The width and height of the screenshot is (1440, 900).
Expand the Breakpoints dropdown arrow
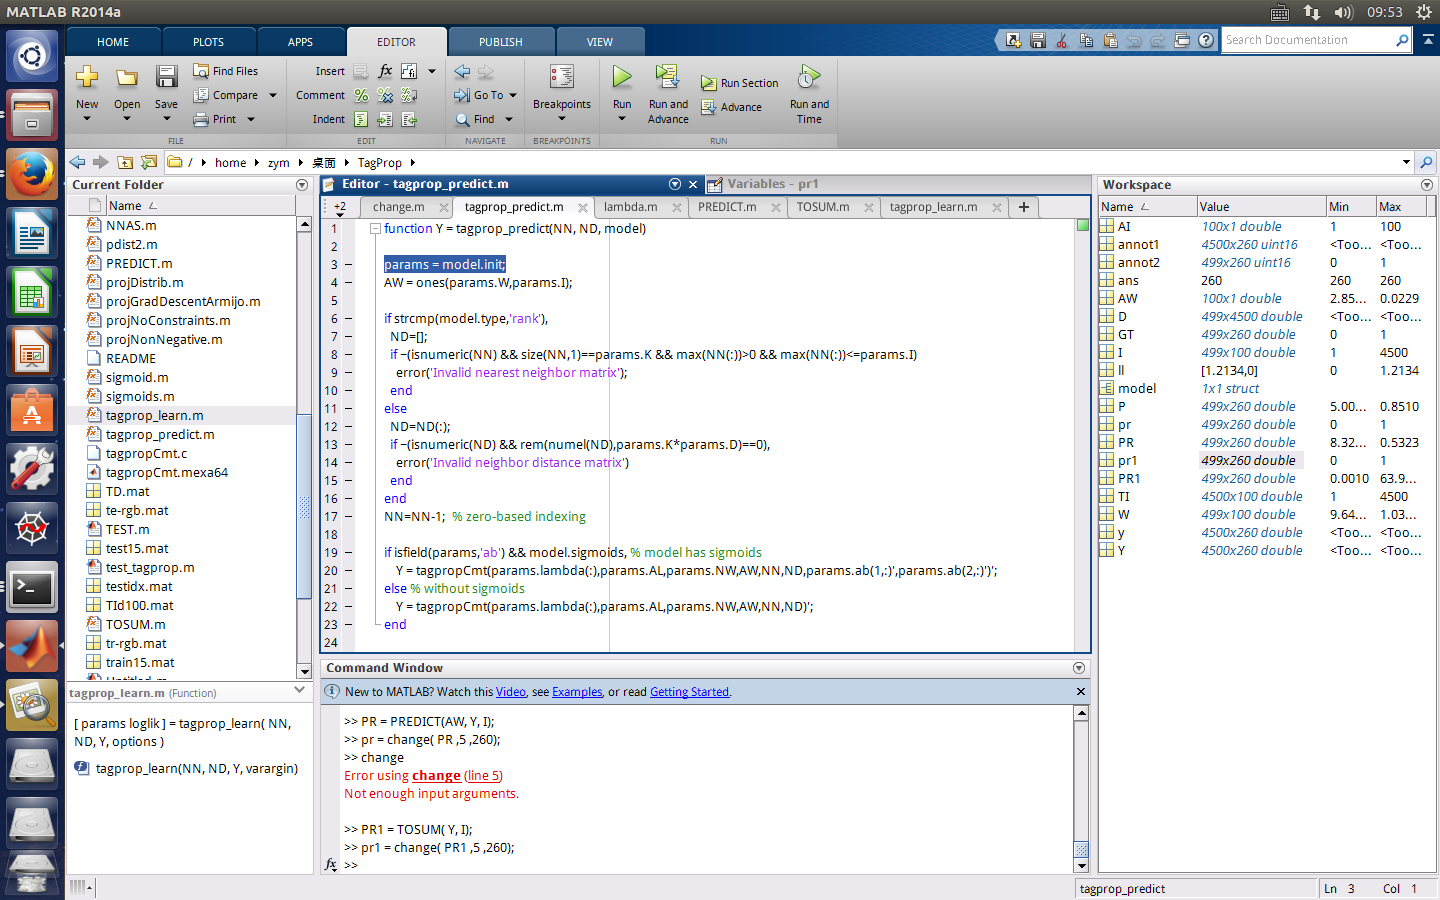click(x=562, y=119)
